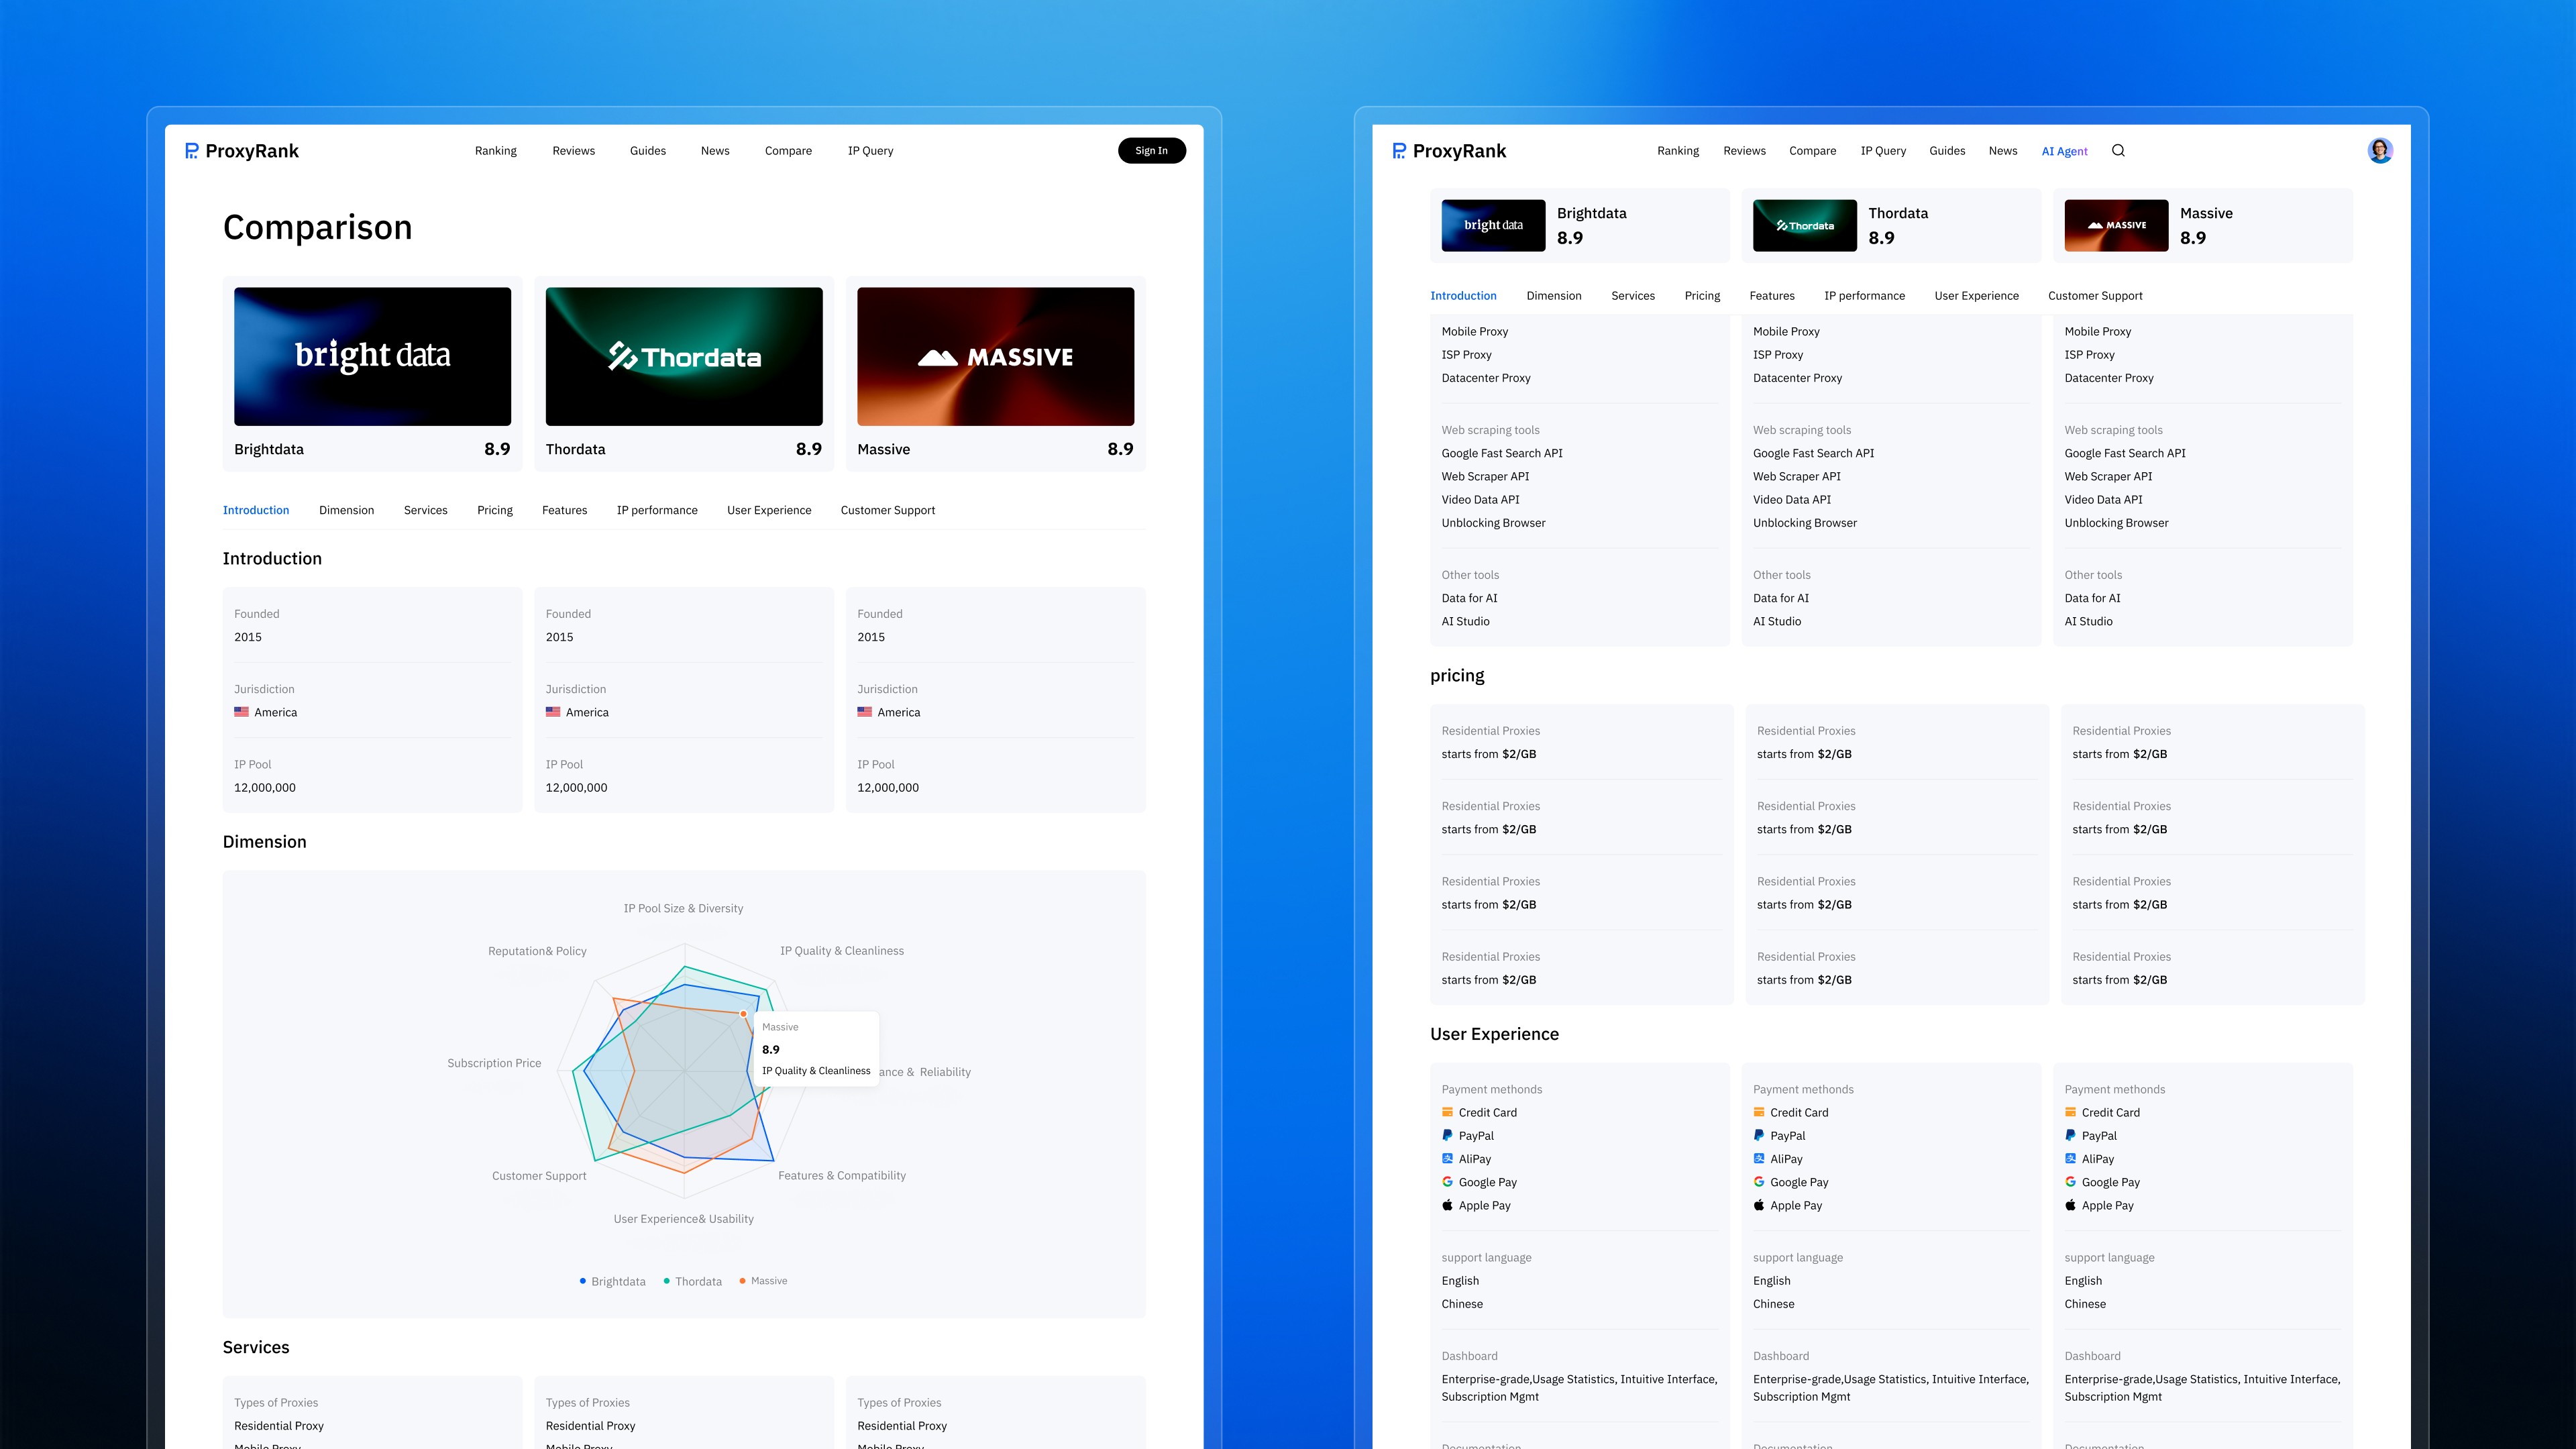The image size is (2576, 1449).
Task: Open the Customer Support tab on right page
Action: click(x=2095, y=296)
